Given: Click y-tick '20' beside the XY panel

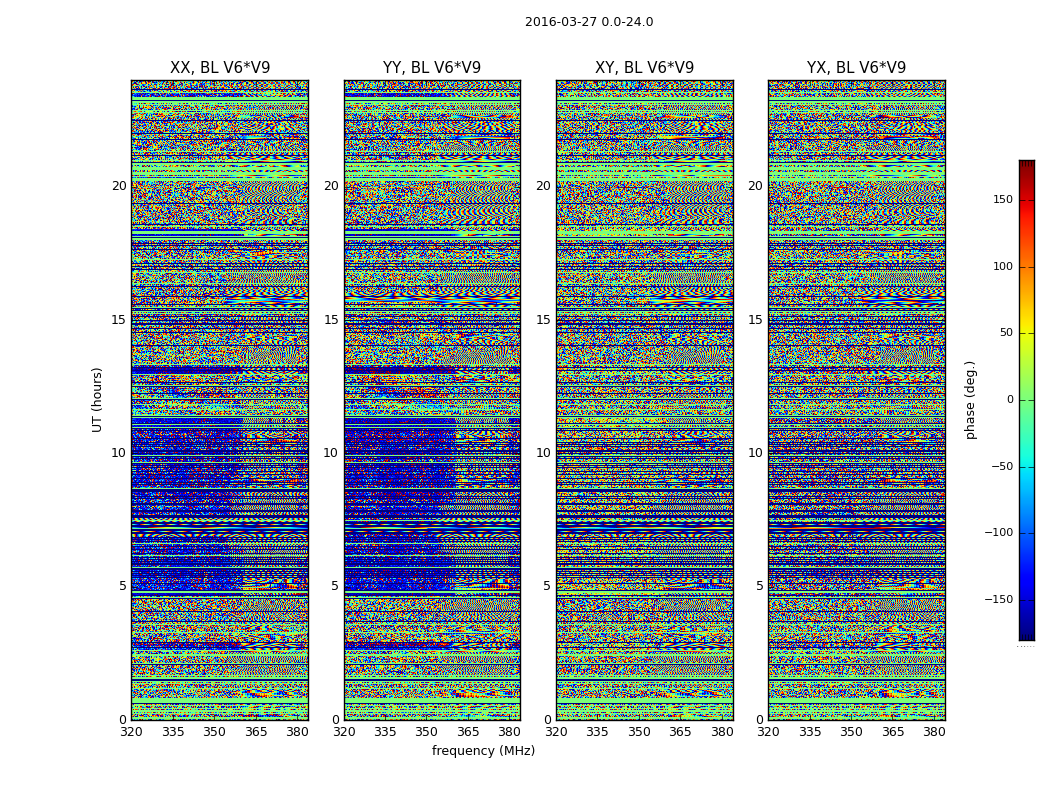Looking at the screenshot, I should [544, 186].
